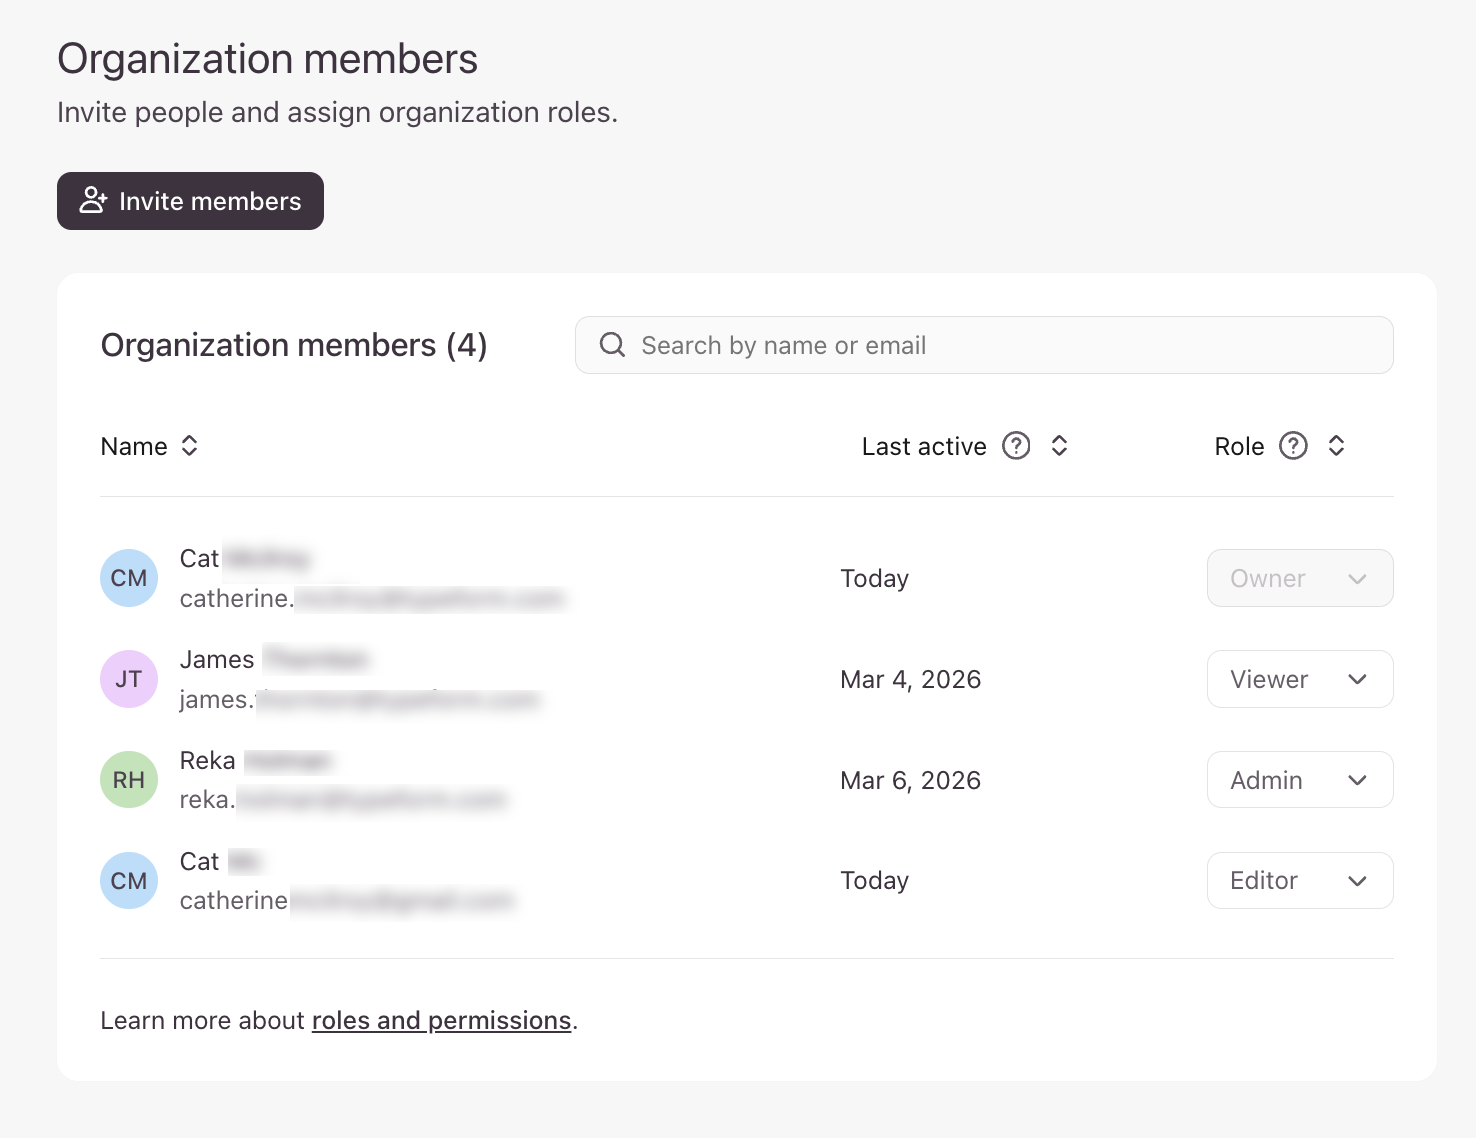Viewport: 1476px width, 1138px height.
Task: Click the CM avatar in the Editor row
Action: coord(129,881)
